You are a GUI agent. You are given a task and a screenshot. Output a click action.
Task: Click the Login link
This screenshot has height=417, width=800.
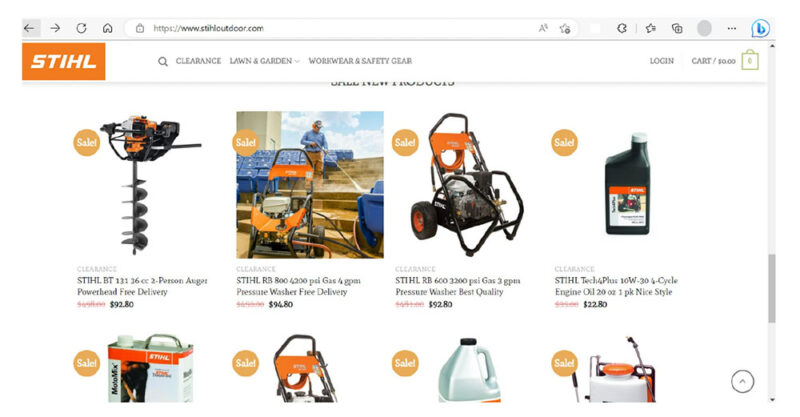(x=661, y=61)
